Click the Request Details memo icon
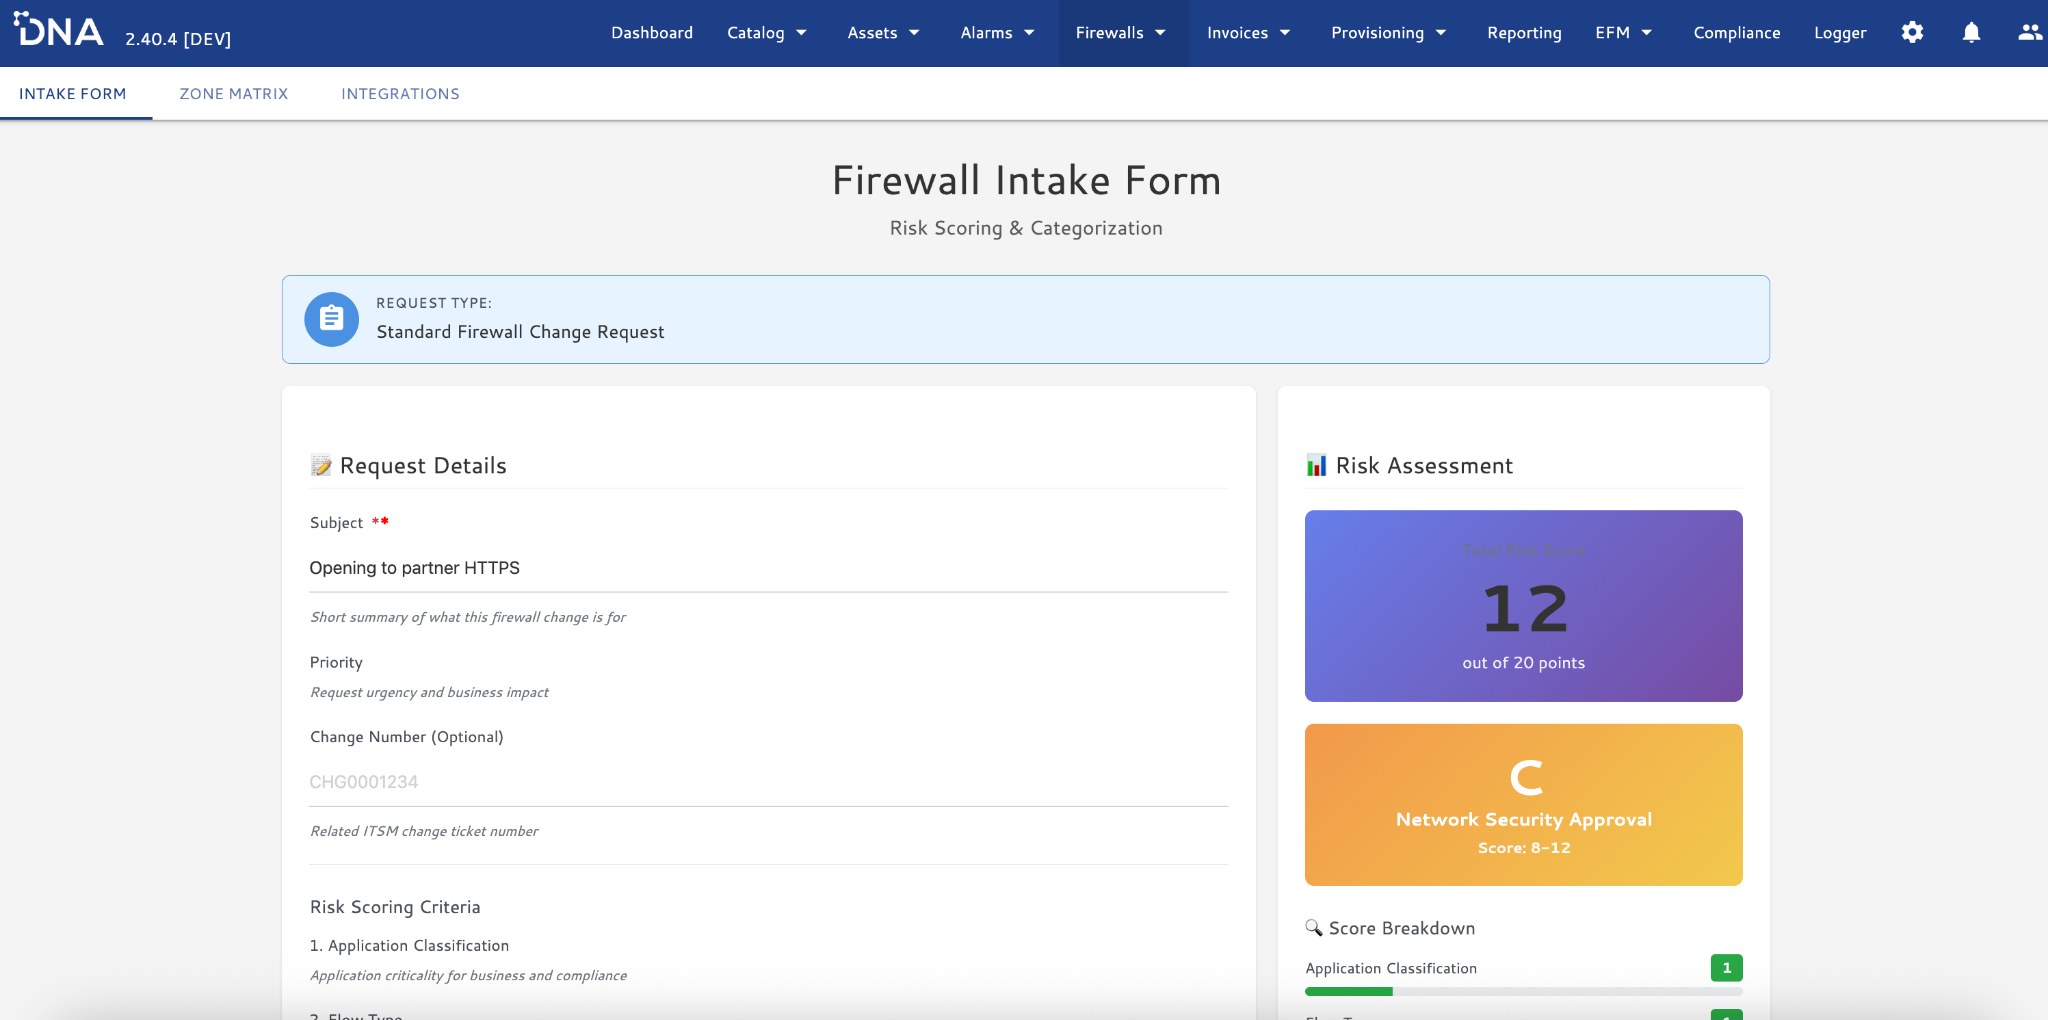Screen dimensions: 2048x1020 point(321,466)
